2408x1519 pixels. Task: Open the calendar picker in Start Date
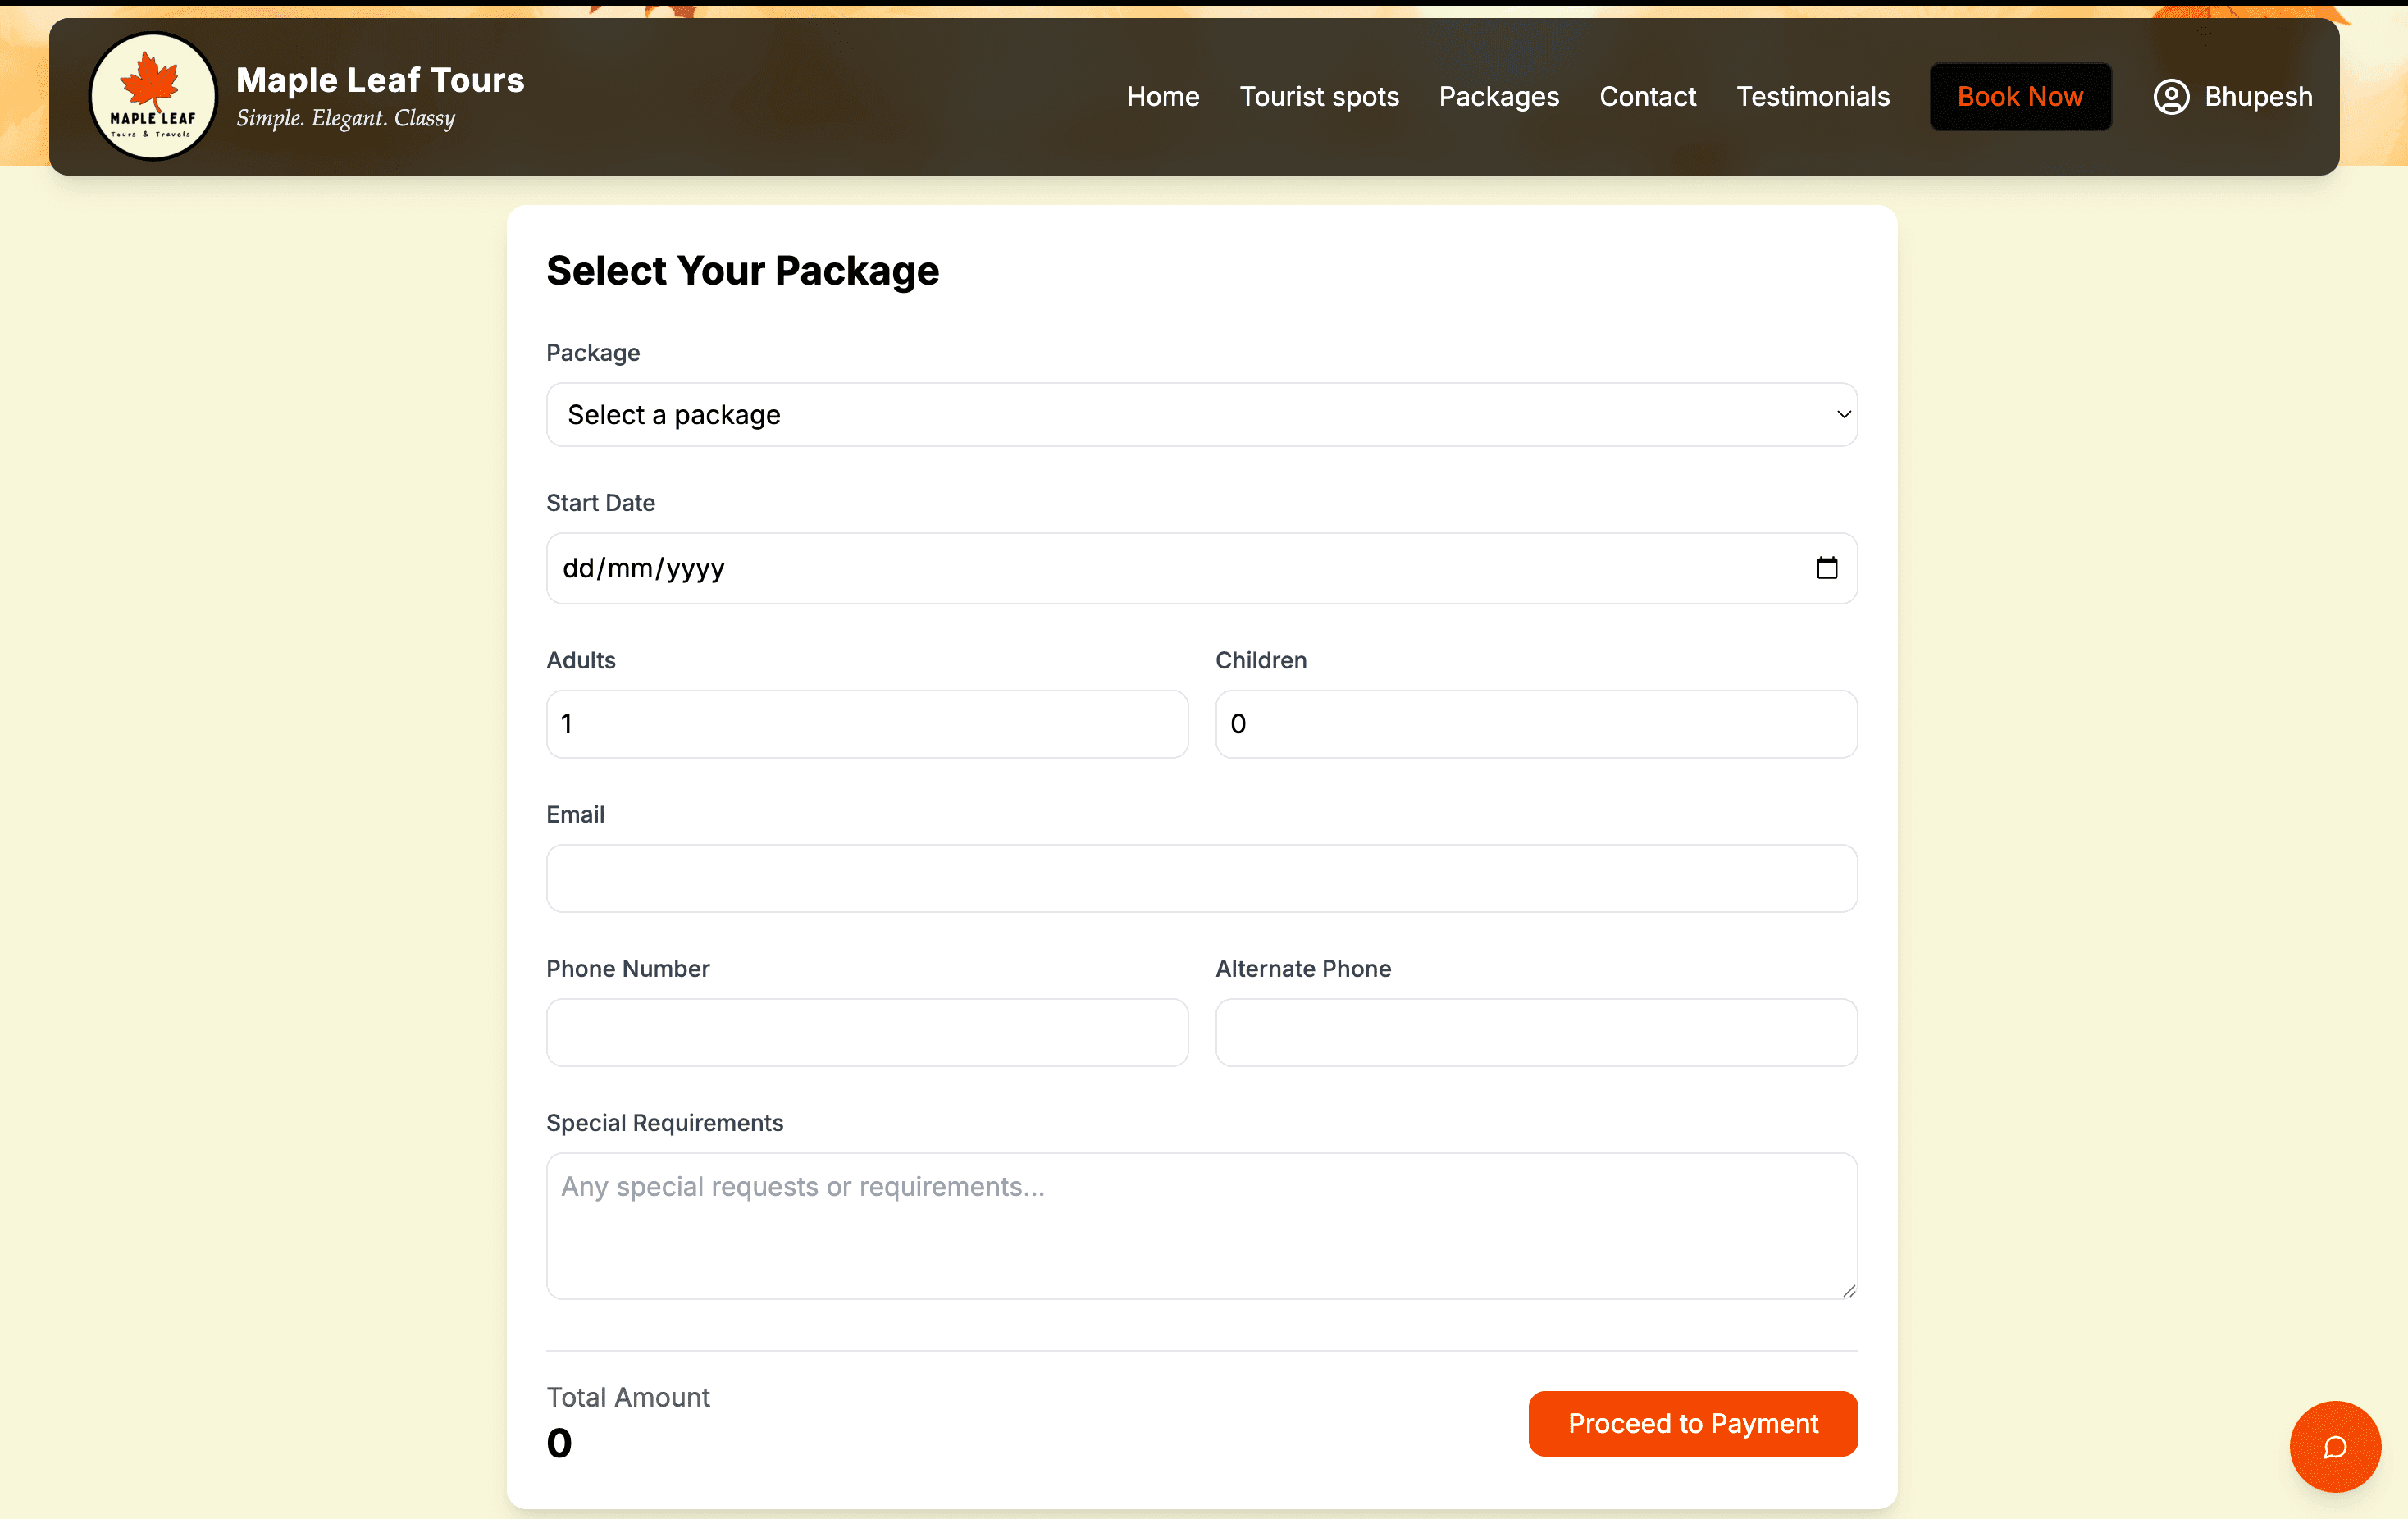pos(1826,568)
